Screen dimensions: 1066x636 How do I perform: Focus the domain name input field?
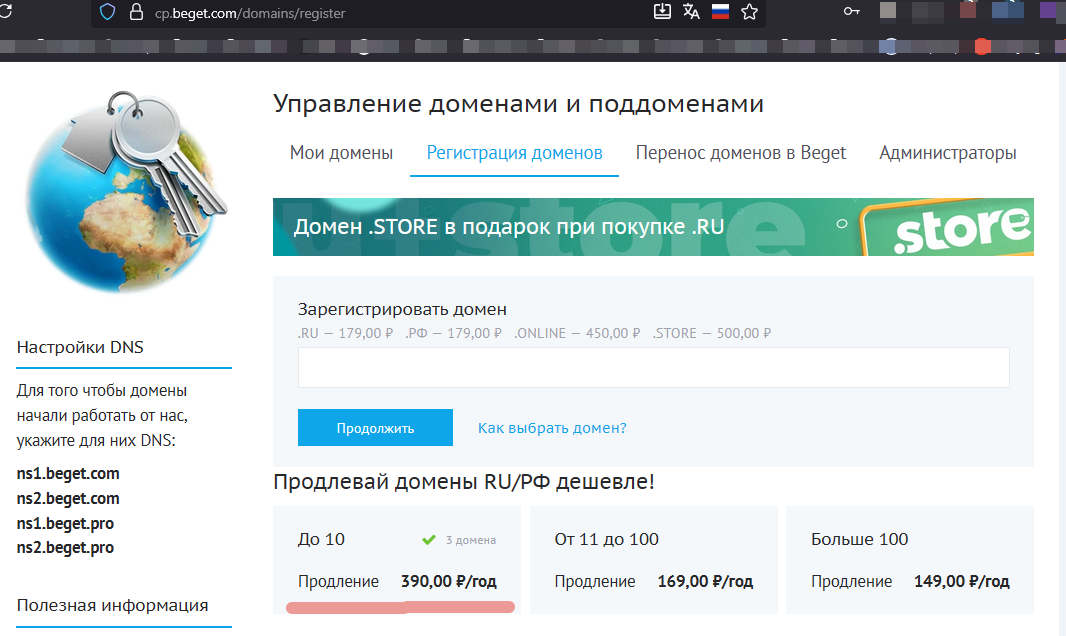[653, 368]
